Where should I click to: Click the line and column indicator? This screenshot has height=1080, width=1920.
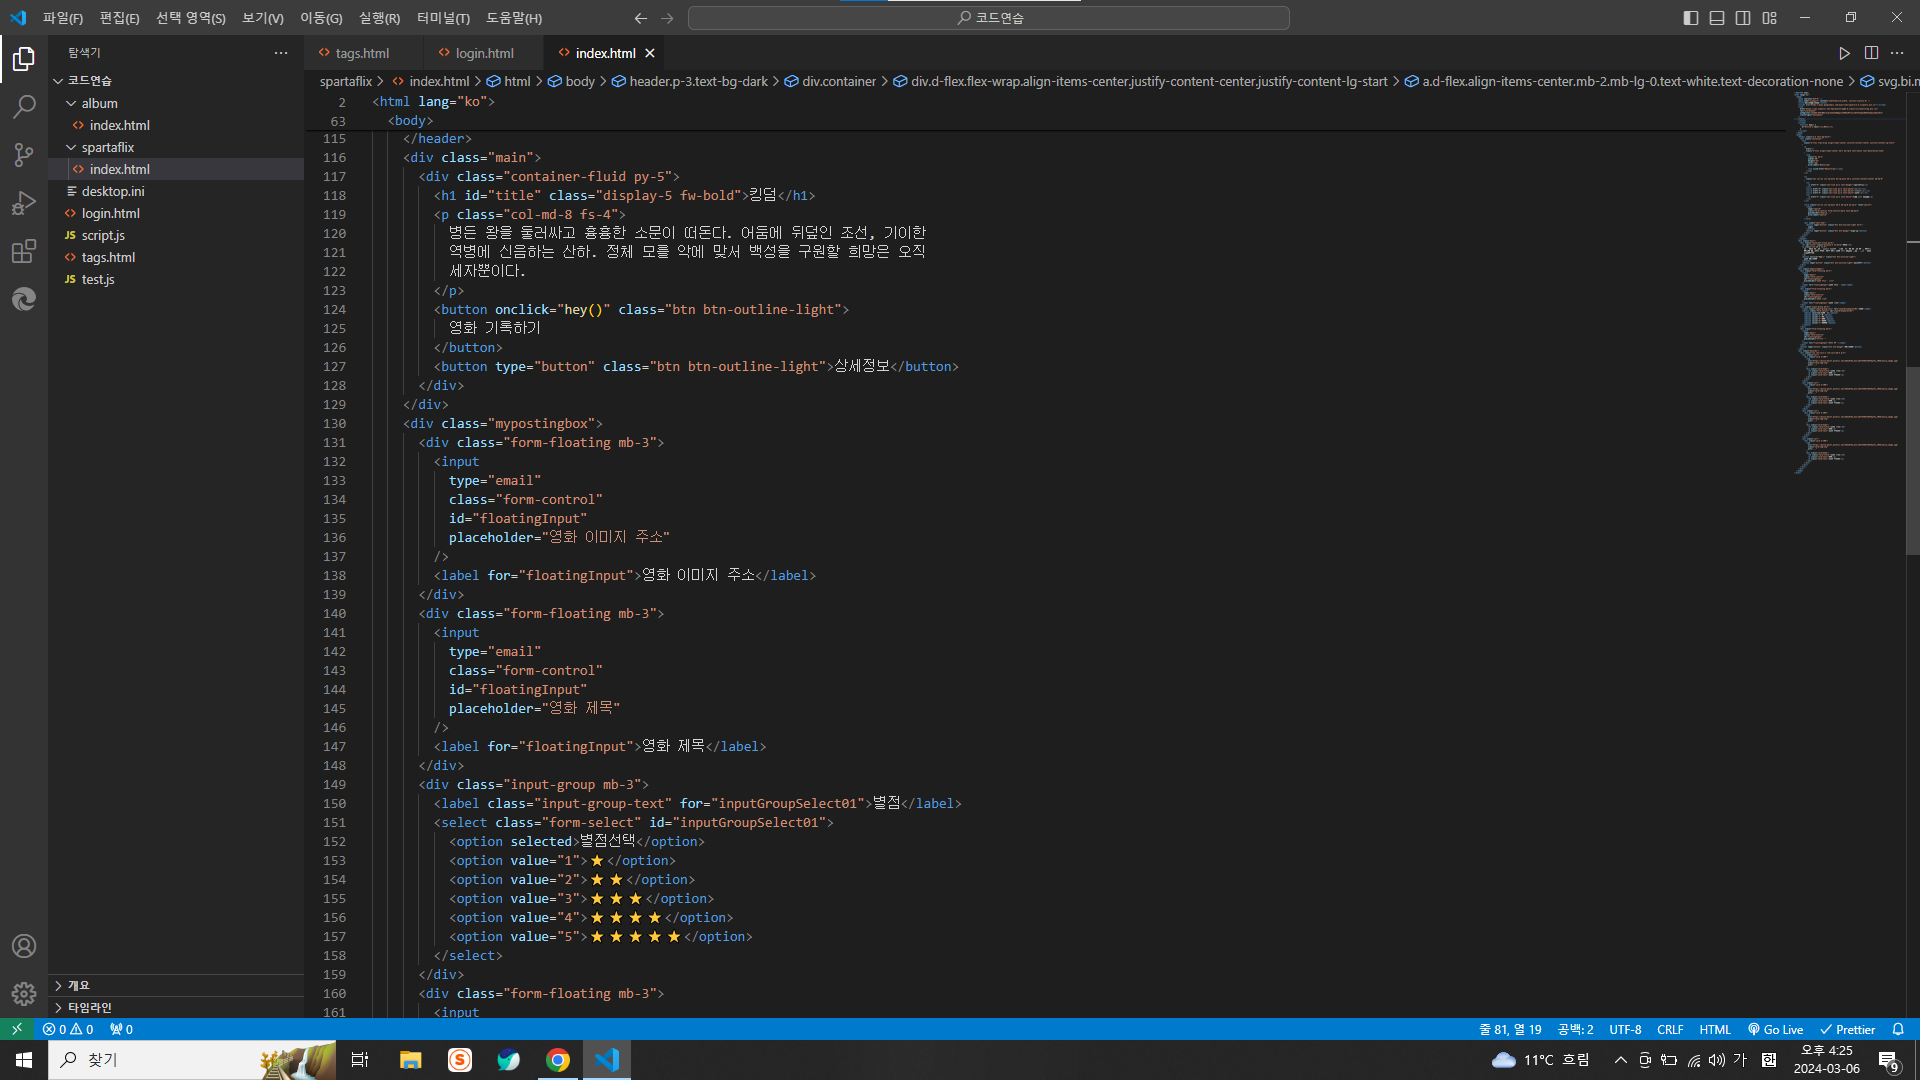1510,1029
